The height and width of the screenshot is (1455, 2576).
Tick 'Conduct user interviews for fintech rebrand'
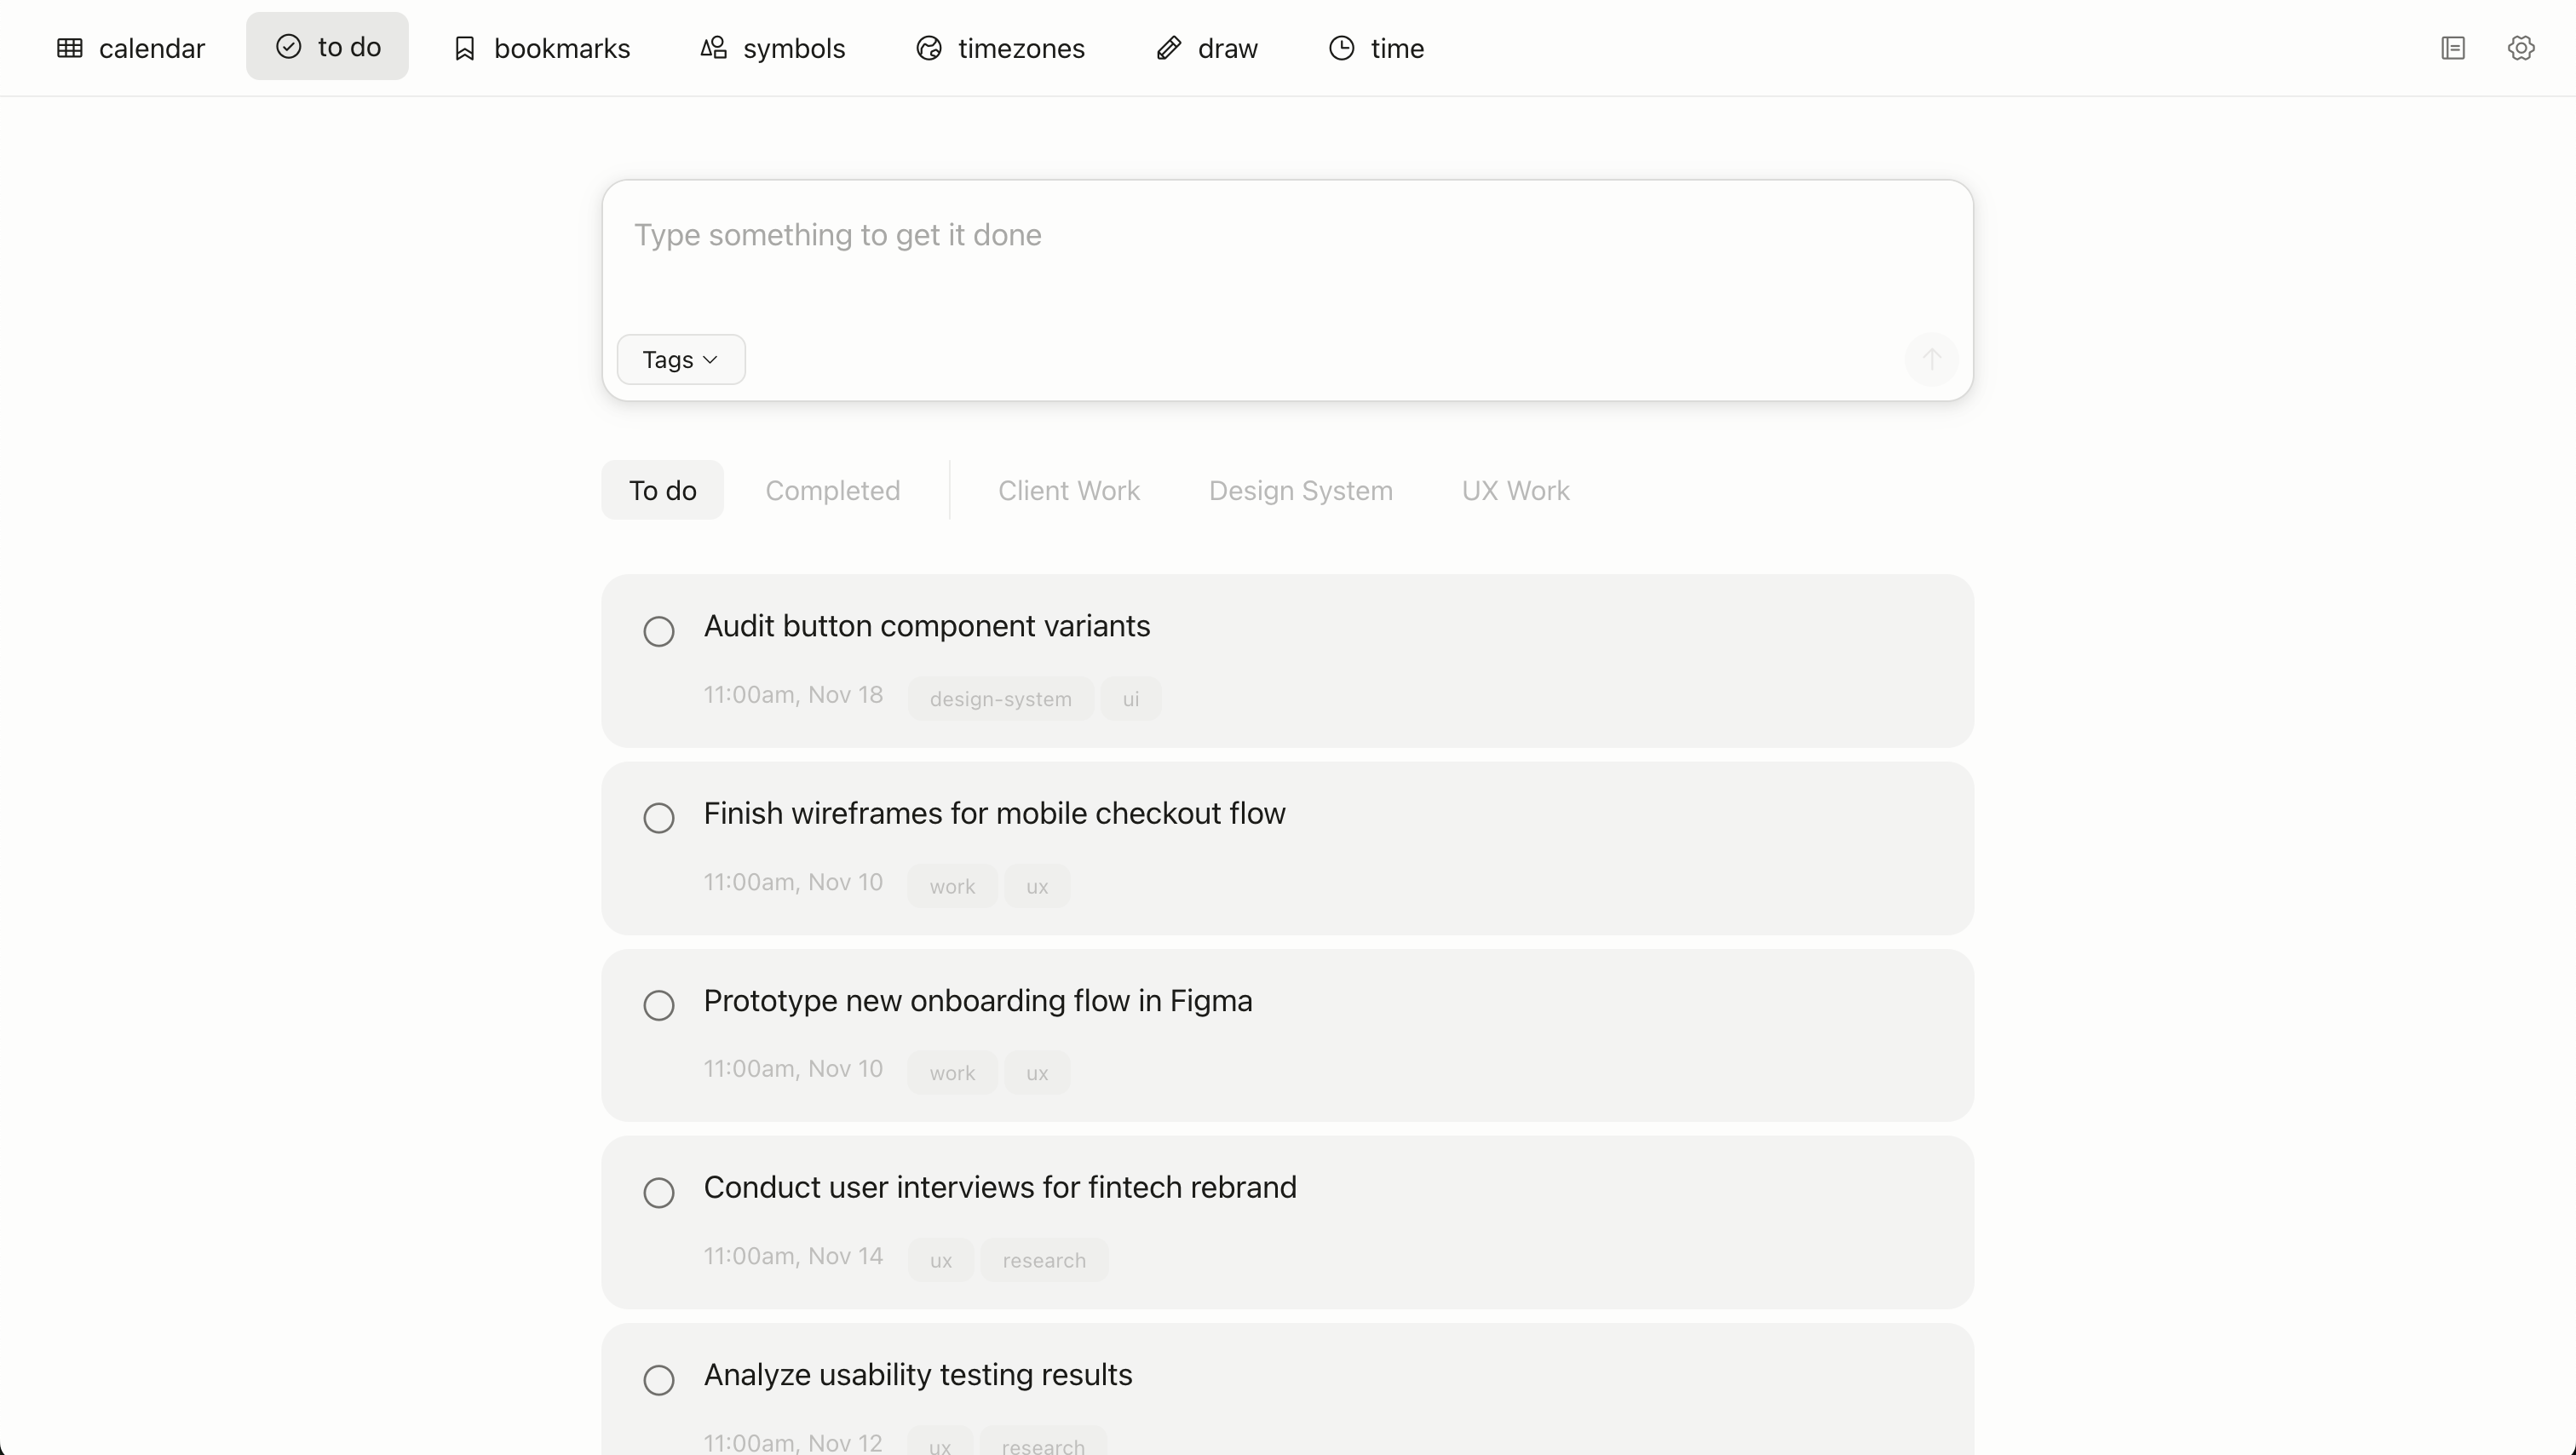click(659, 1192)
